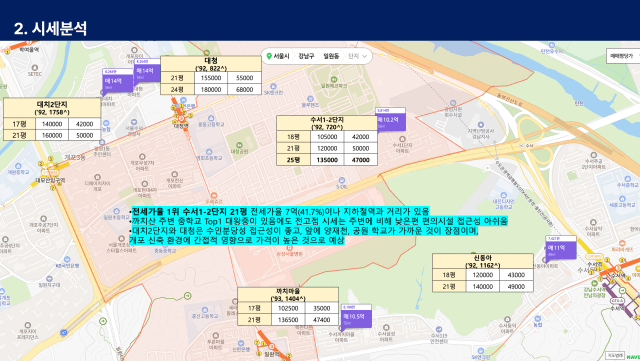Open the 단지 dropdown chevron
This screenshot has width=640, height=361.
[x=364, y=56]
